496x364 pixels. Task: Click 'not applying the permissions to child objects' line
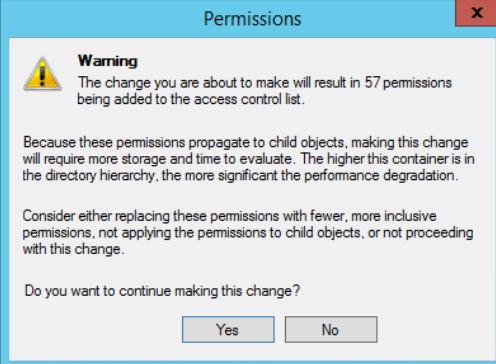248,233
